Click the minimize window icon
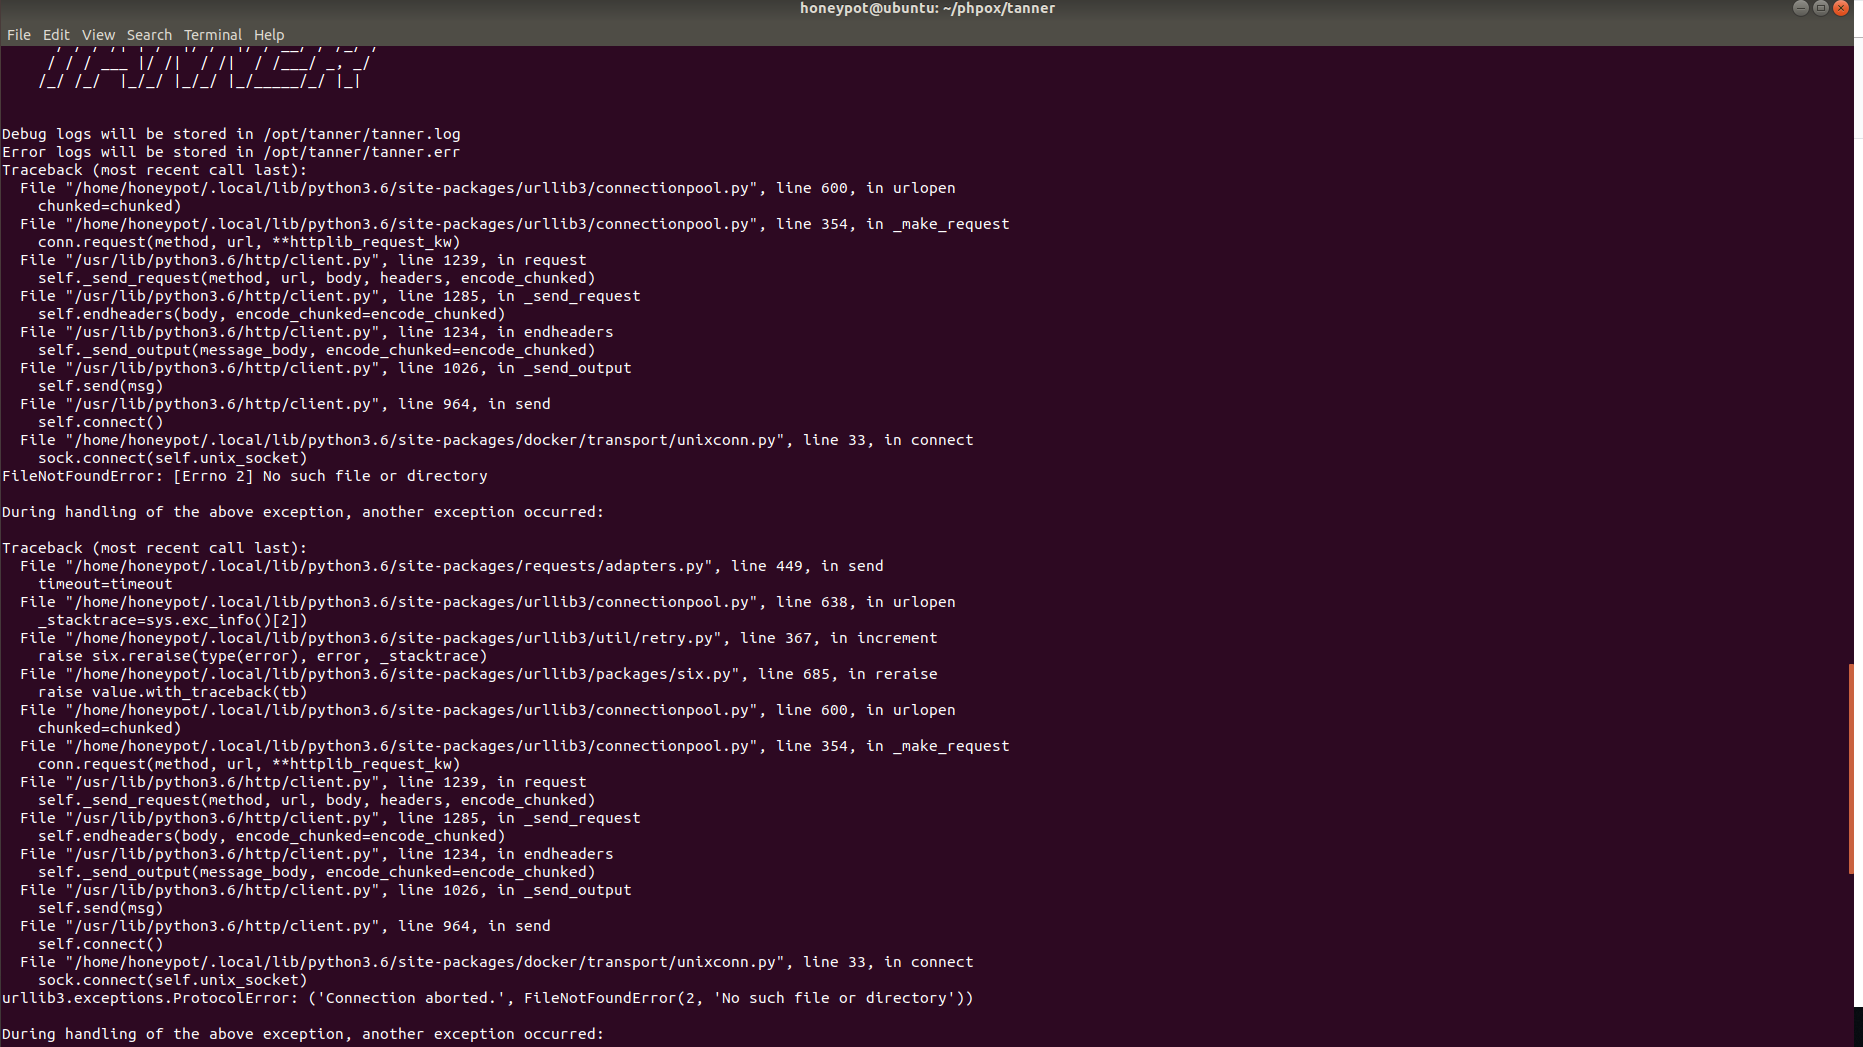Image resolution: width=1863 pixels, height=1047 pixels. tap(1800, 8)
